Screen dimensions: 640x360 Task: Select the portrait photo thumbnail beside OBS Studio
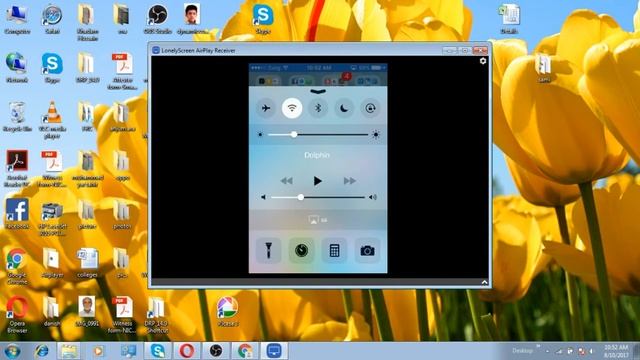click(192, 19)
